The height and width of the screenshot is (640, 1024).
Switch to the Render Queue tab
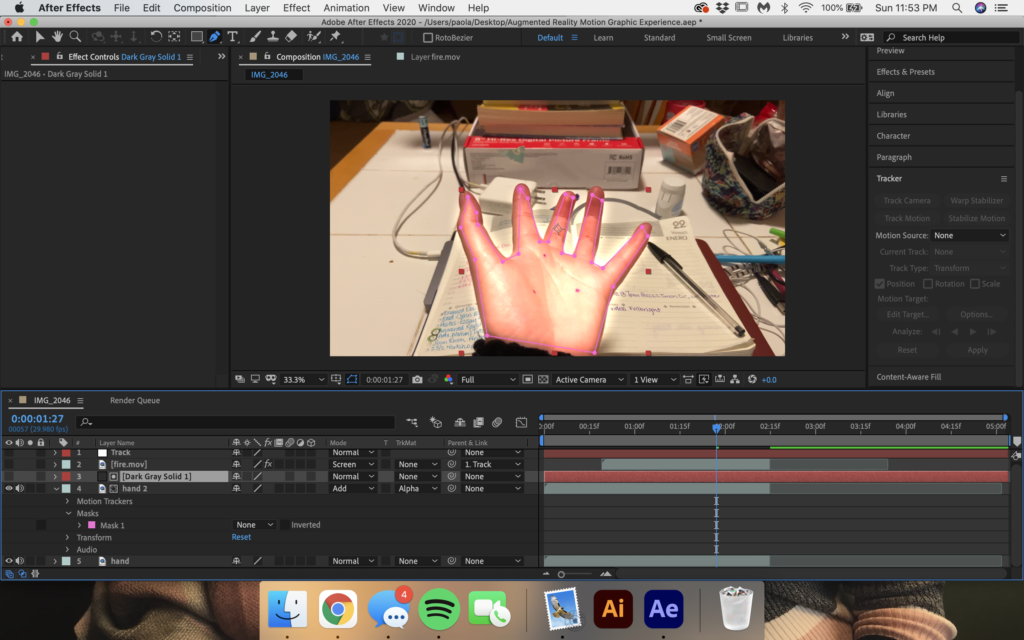click(x=135, y=400)
